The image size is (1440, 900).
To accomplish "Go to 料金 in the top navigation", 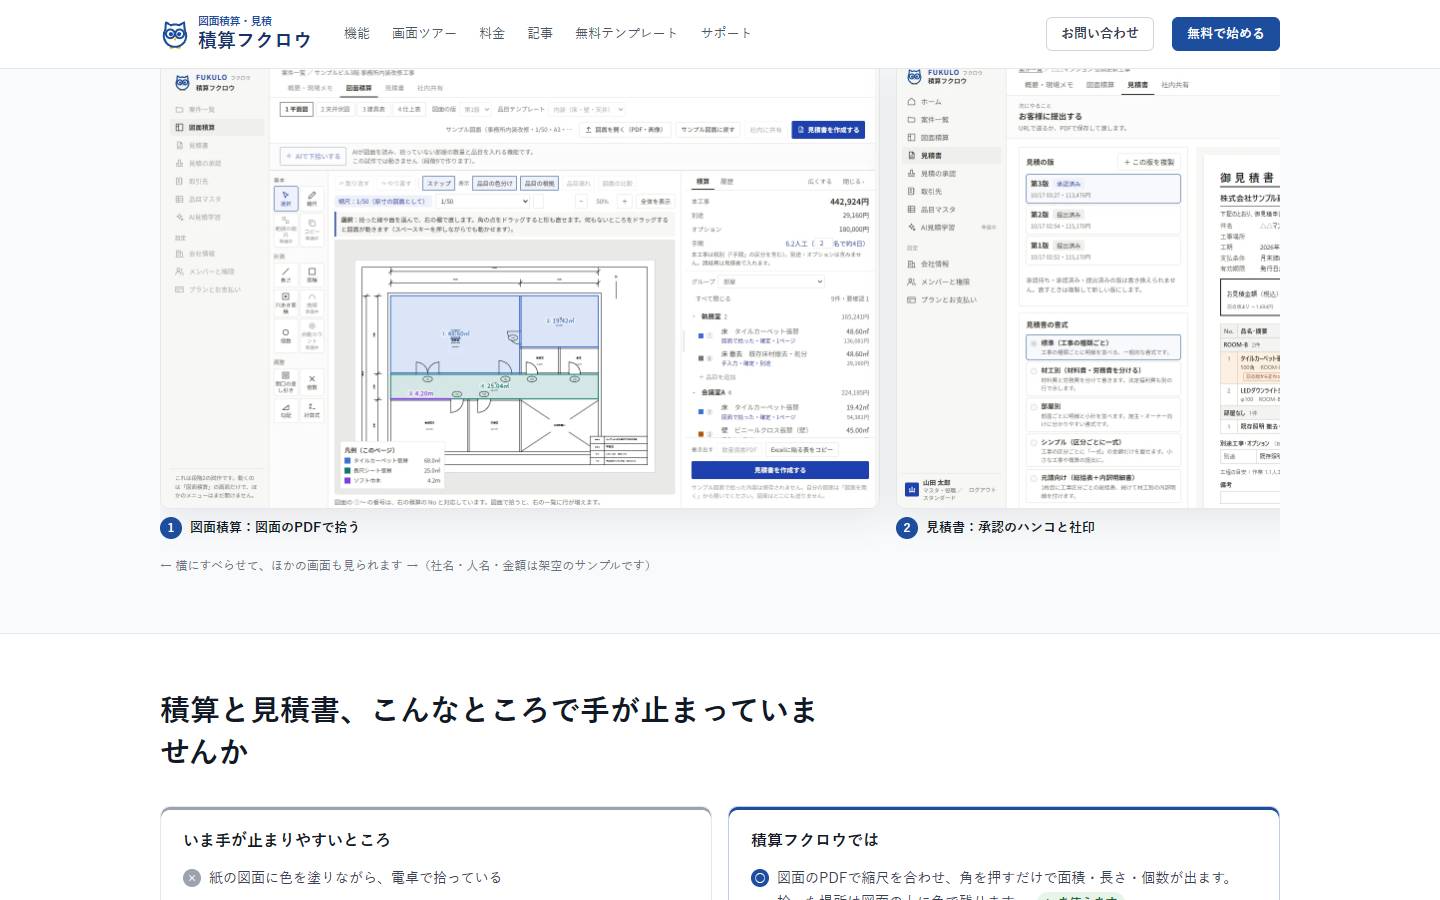I will click(492, 33).
